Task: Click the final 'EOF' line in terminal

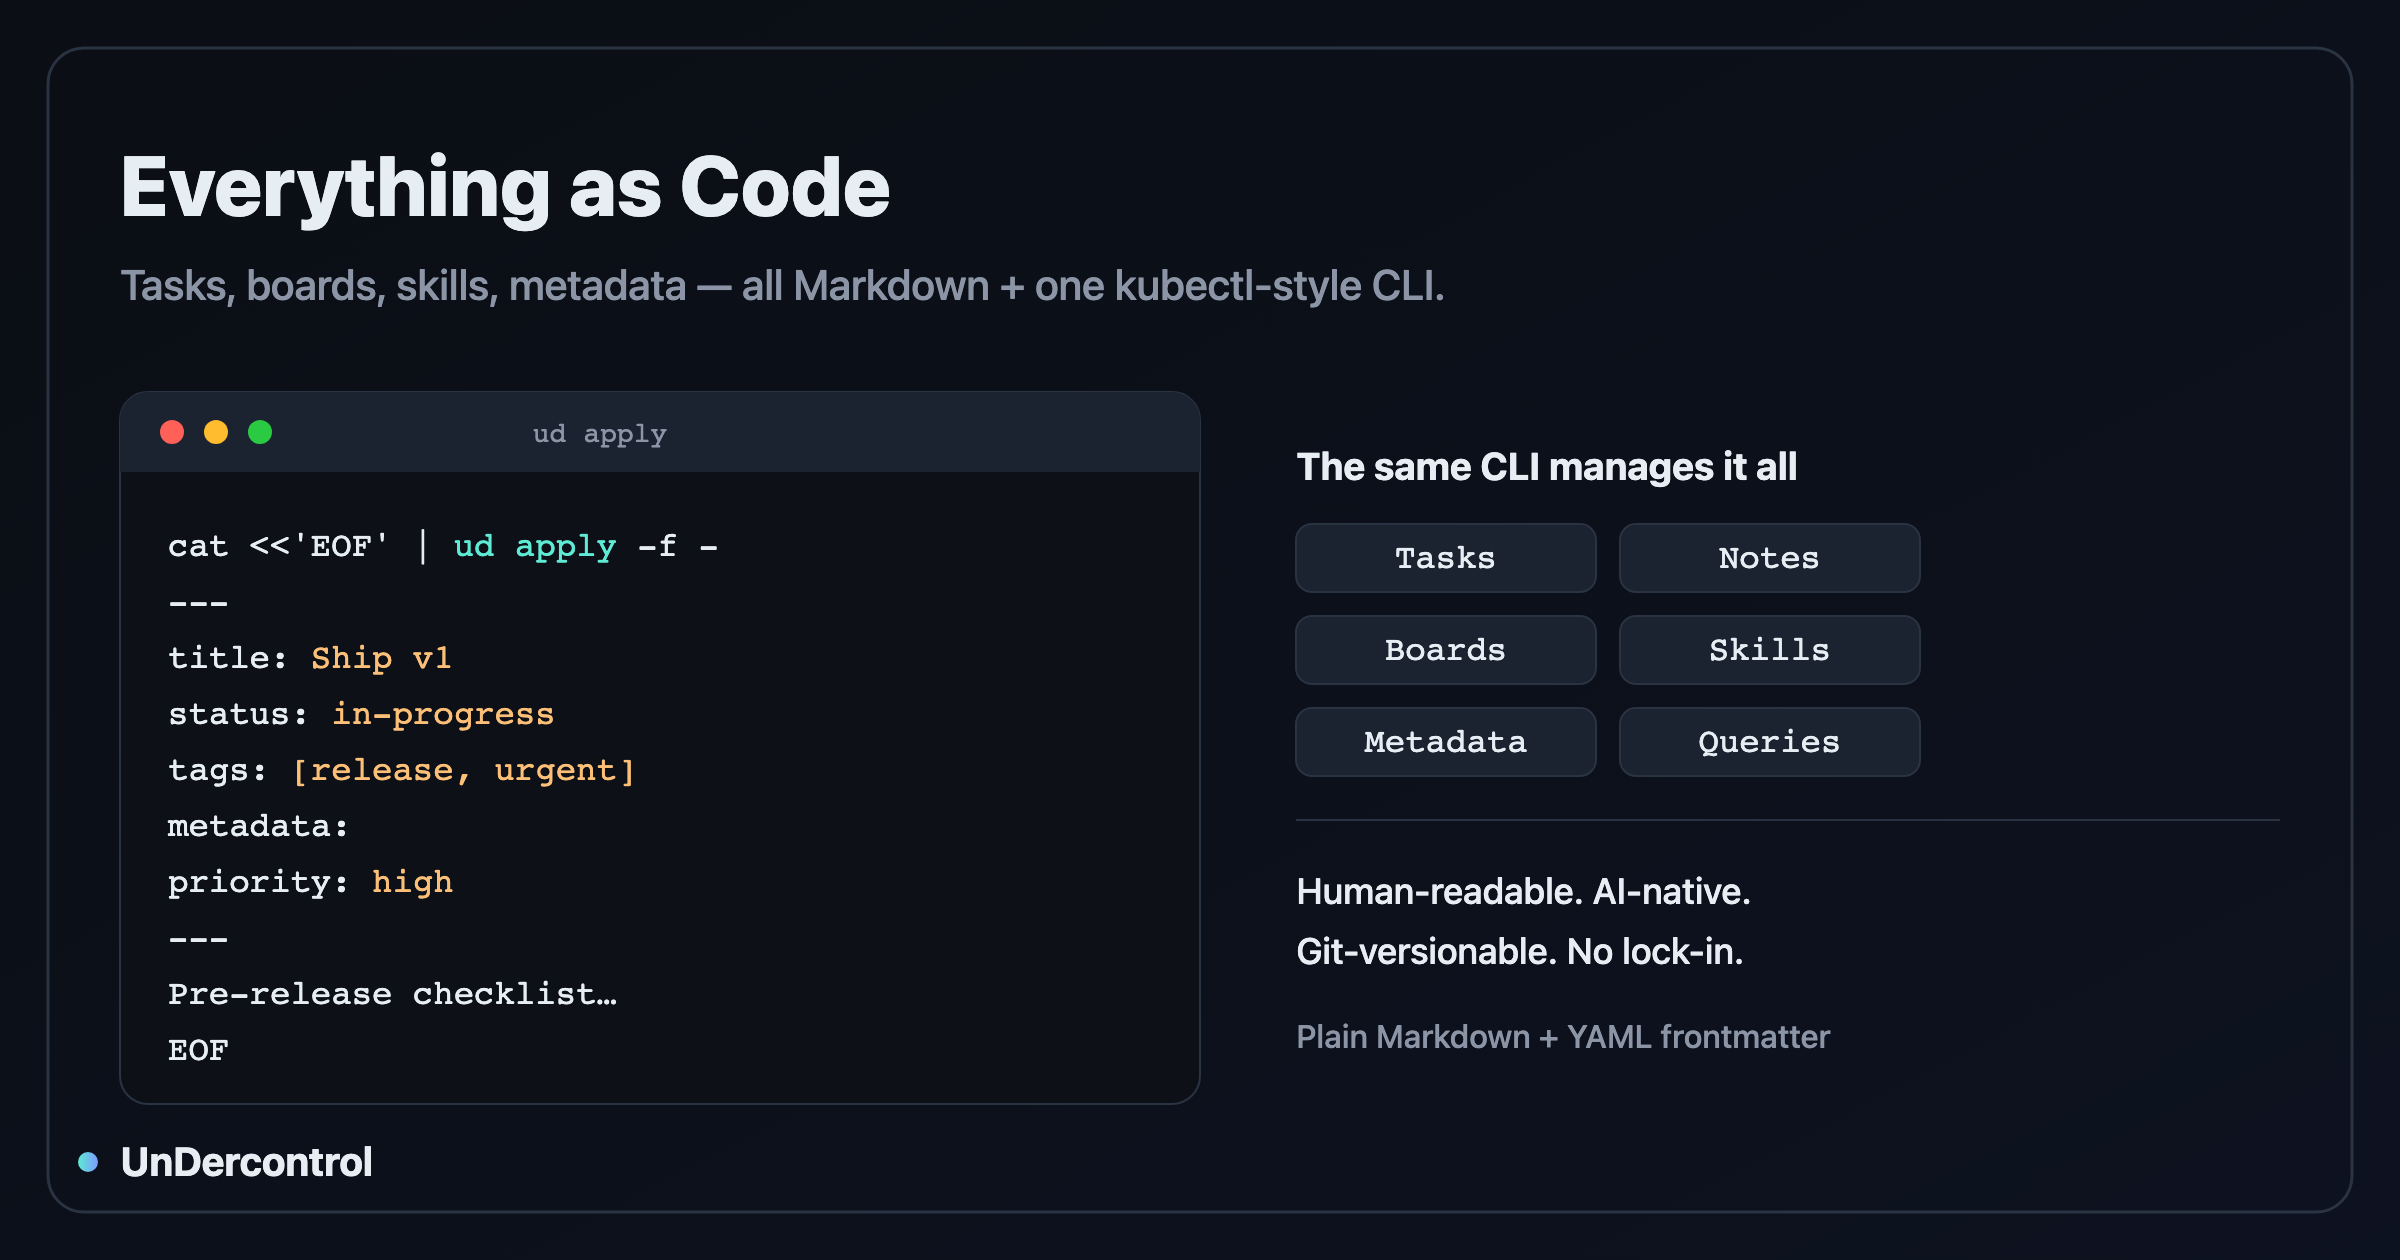Action: click(198, 1050)
